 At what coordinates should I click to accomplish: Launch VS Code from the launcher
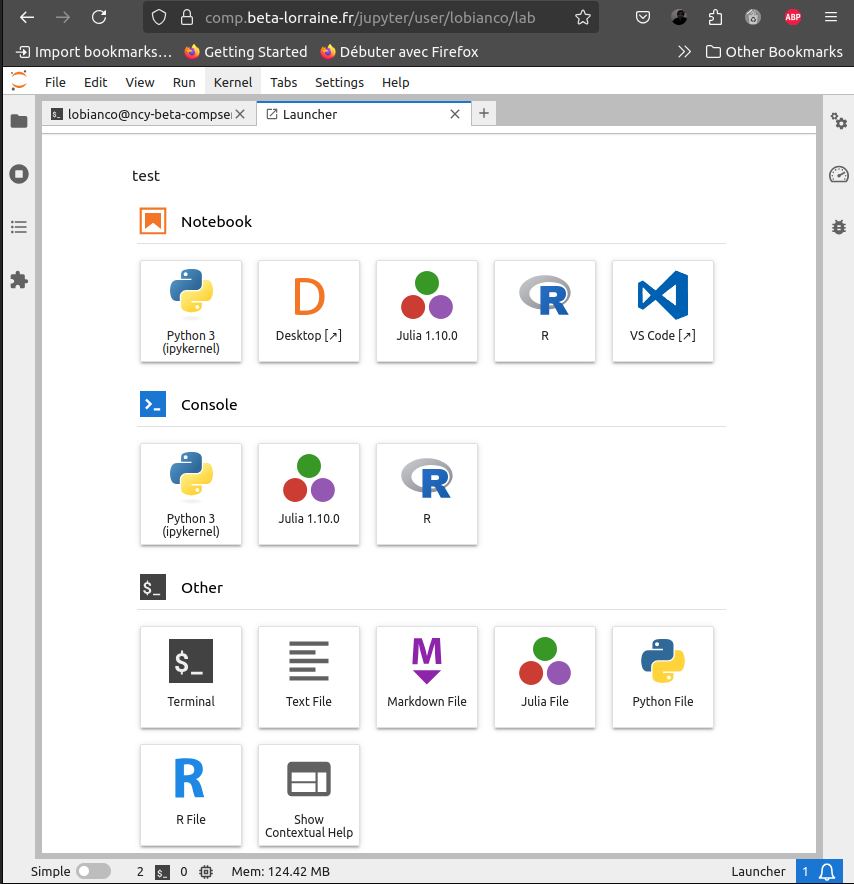[x=663, y=311]
